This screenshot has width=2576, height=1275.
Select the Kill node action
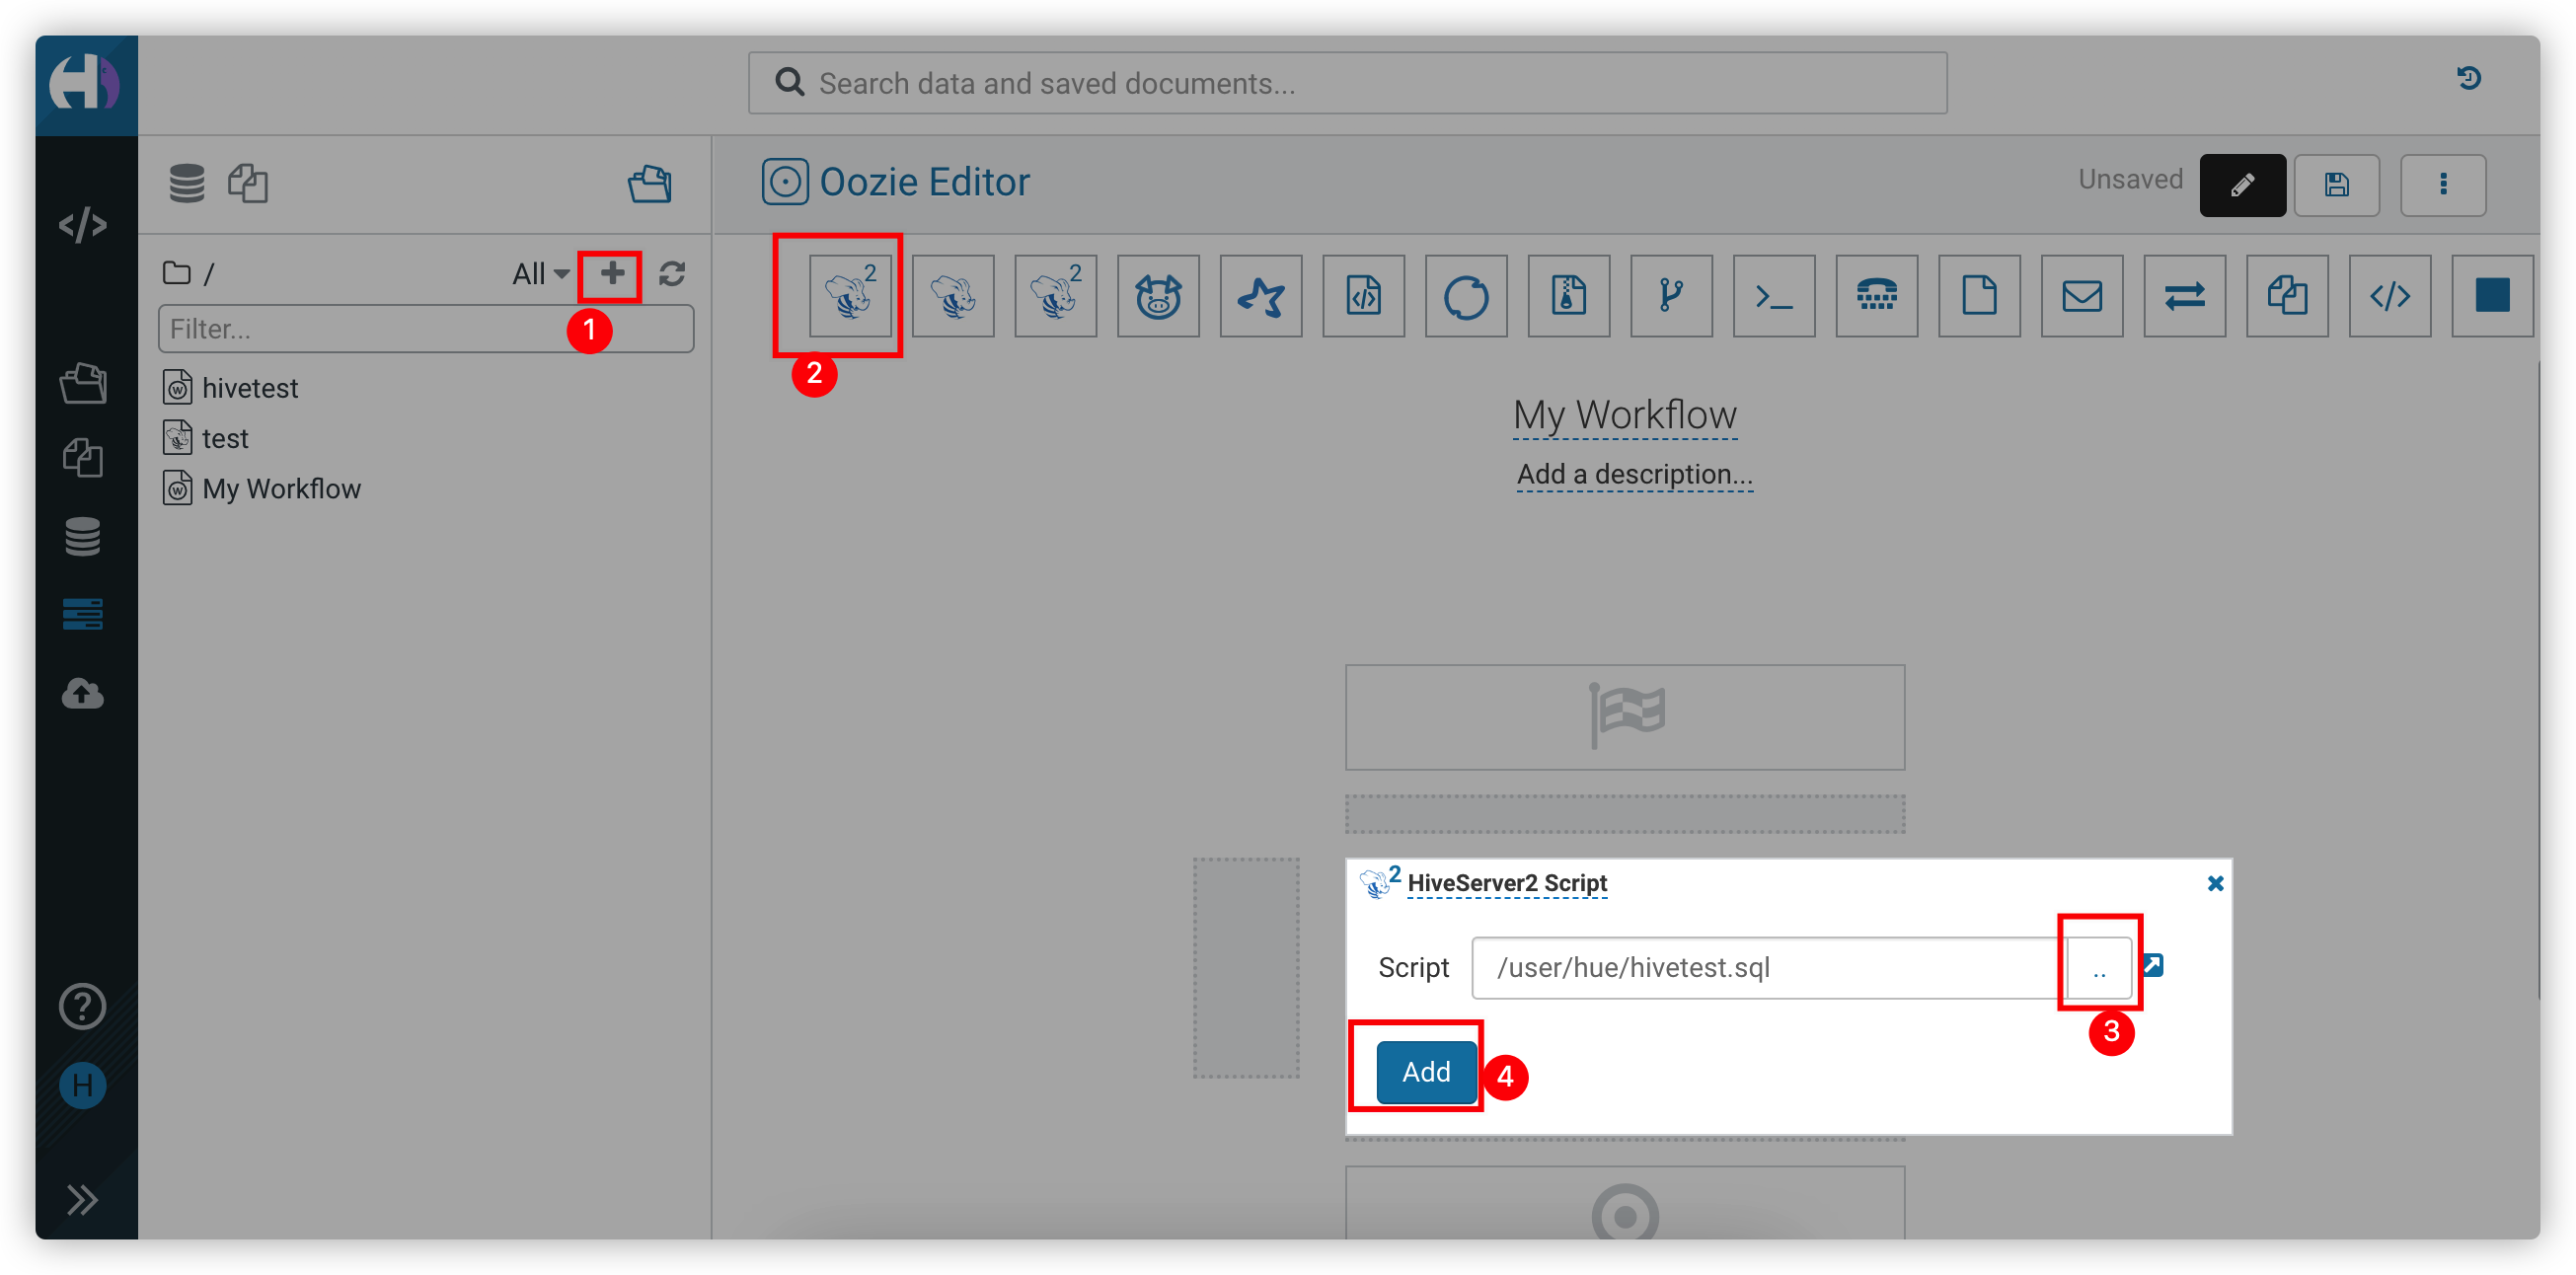[2493, 296]
